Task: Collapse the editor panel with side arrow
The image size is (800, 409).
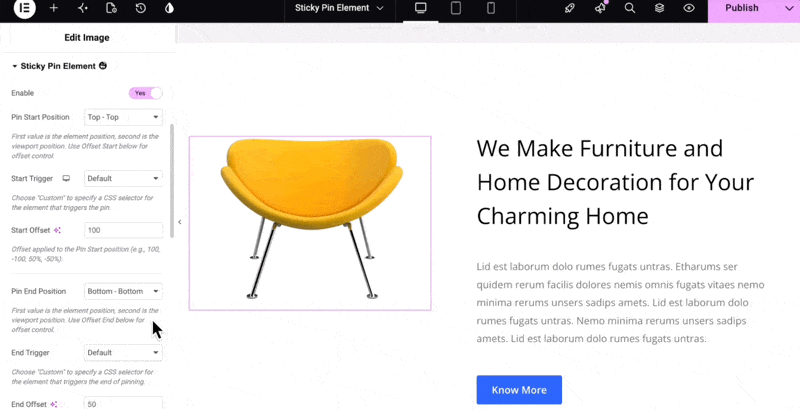Action: [180, 222]
